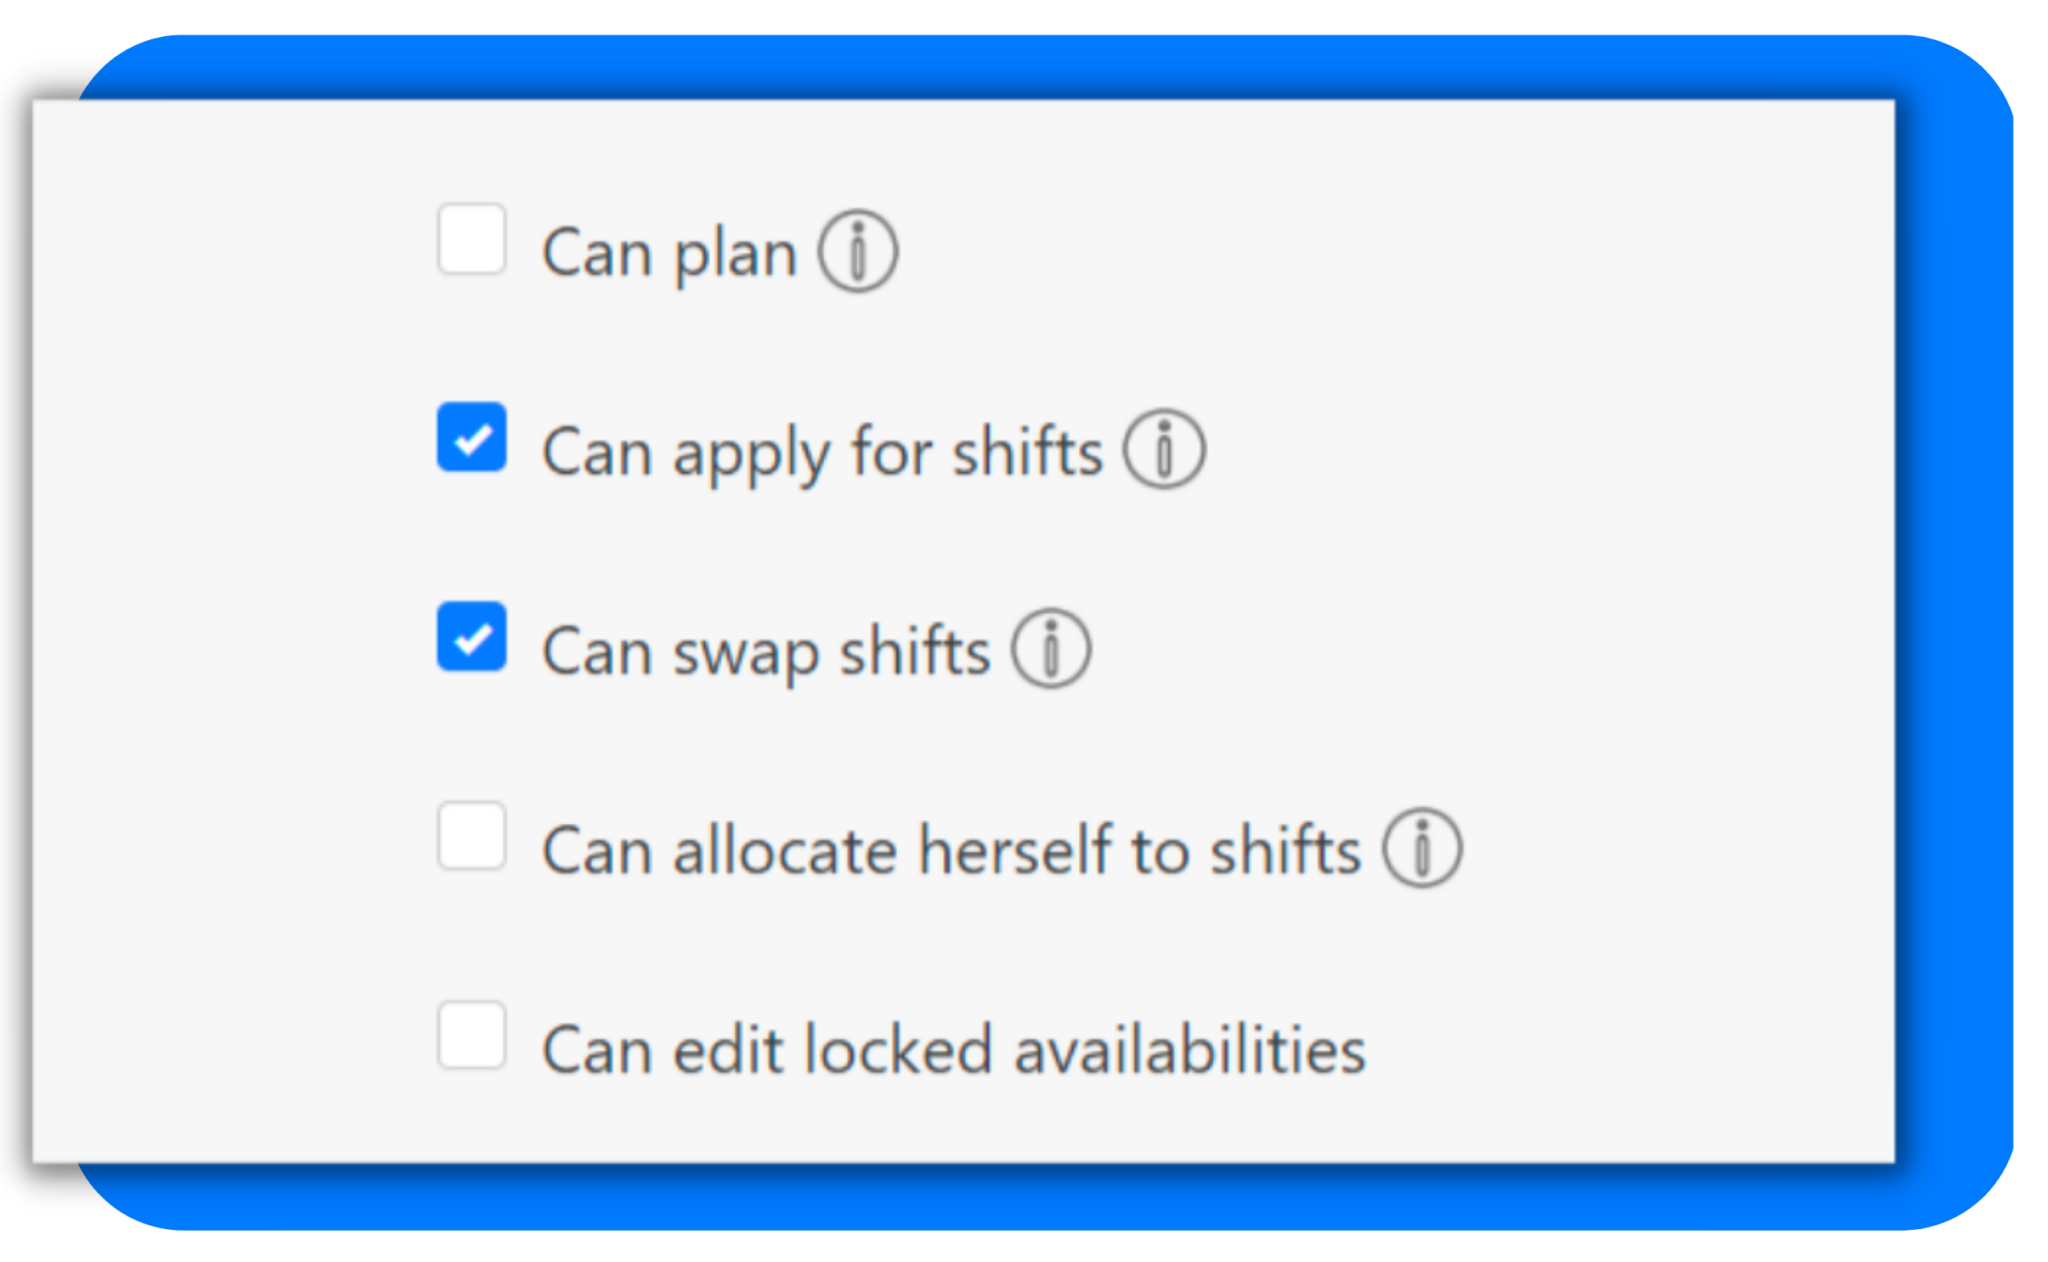2048x1262 pixels.
Task: Uncheck the Can apply for shifts option
Action: coord(470,438)
